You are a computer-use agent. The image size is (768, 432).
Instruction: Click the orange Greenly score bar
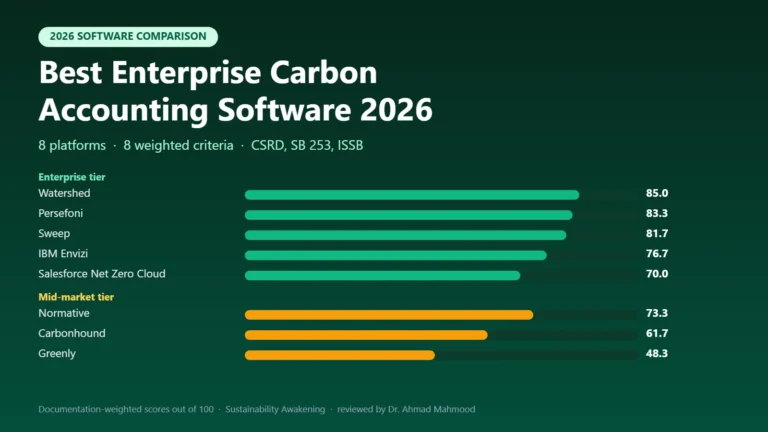[x=340, y=355]
